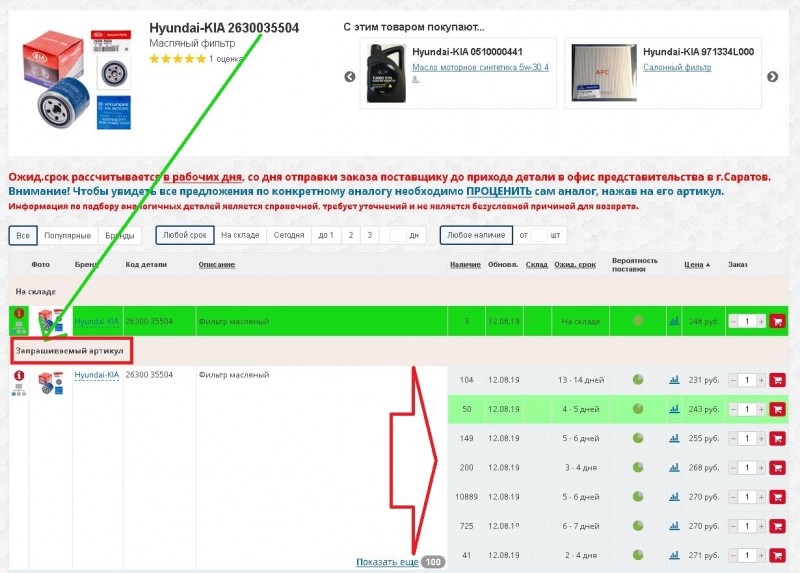Open price chart for the 10889-quantity row
Image resolution: width=800 pixels, height=573 pixels.
click(674, 496)
